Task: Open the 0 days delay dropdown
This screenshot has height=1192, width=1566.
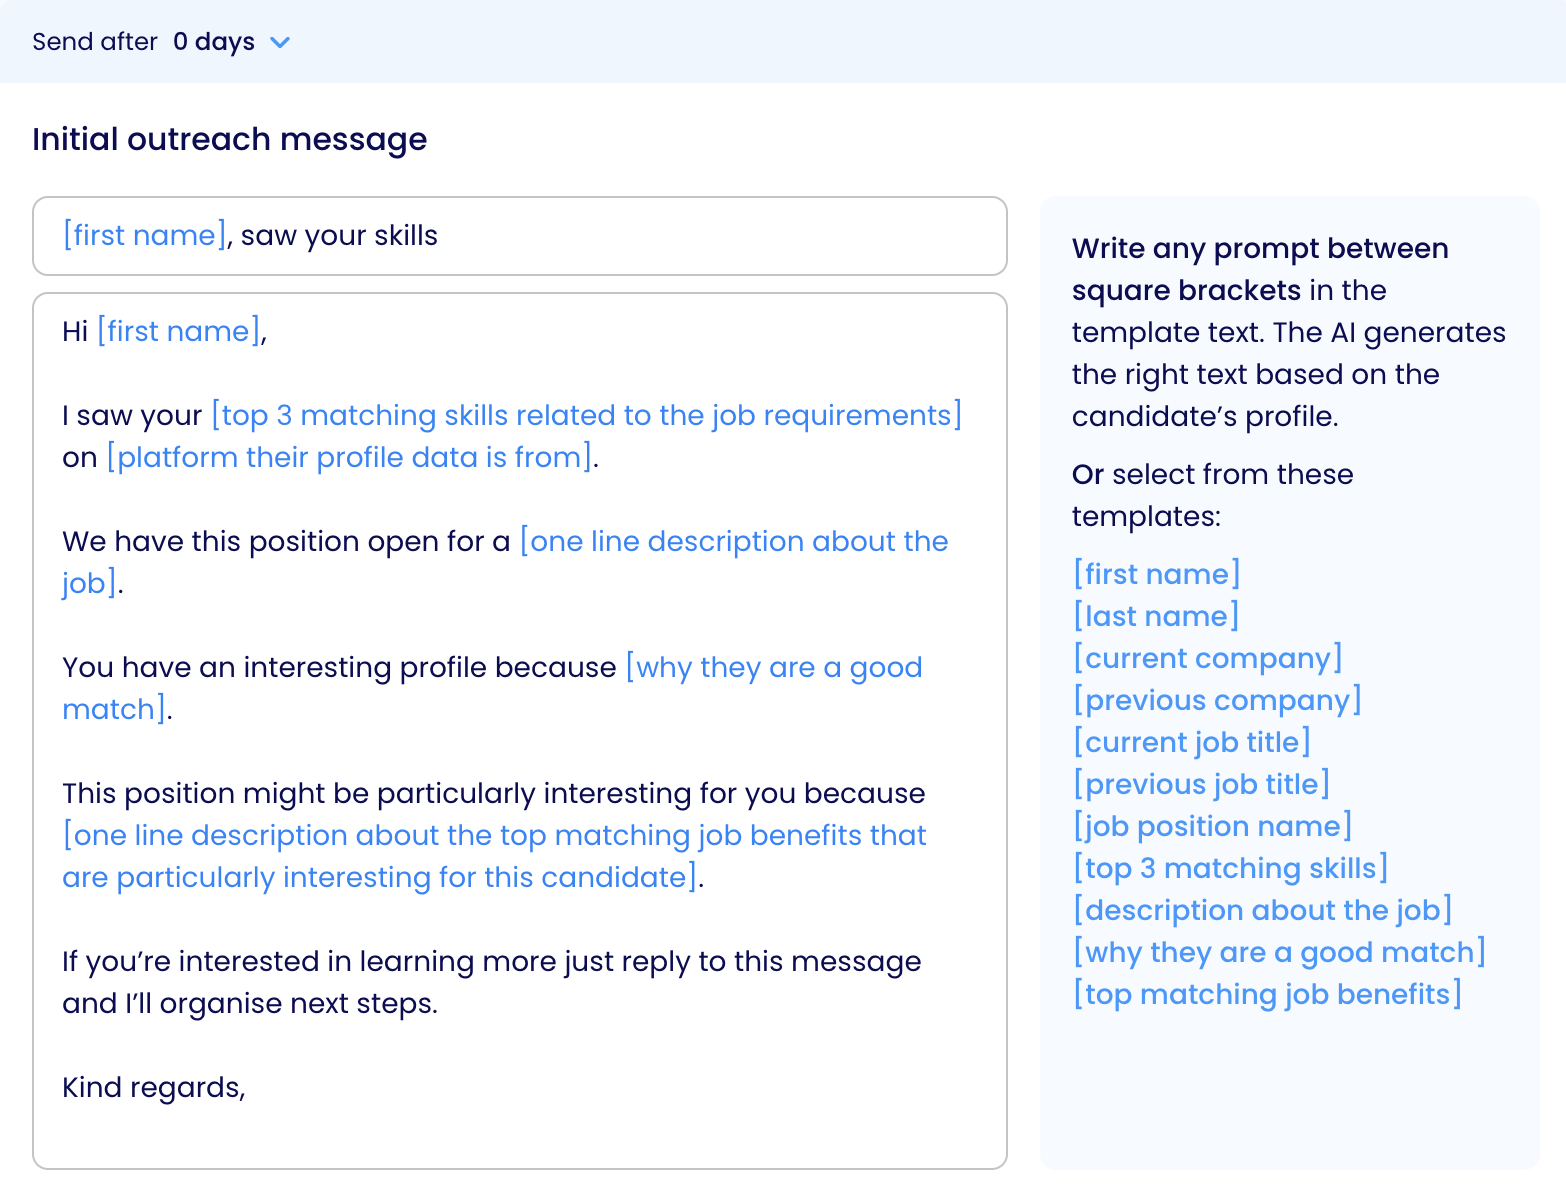Action: pos(214,42)
